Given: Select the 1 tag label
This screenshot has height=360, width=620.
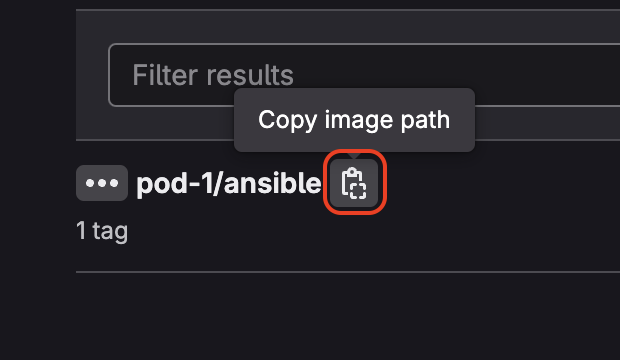Looking at the screenshot, I should point(102,231).
